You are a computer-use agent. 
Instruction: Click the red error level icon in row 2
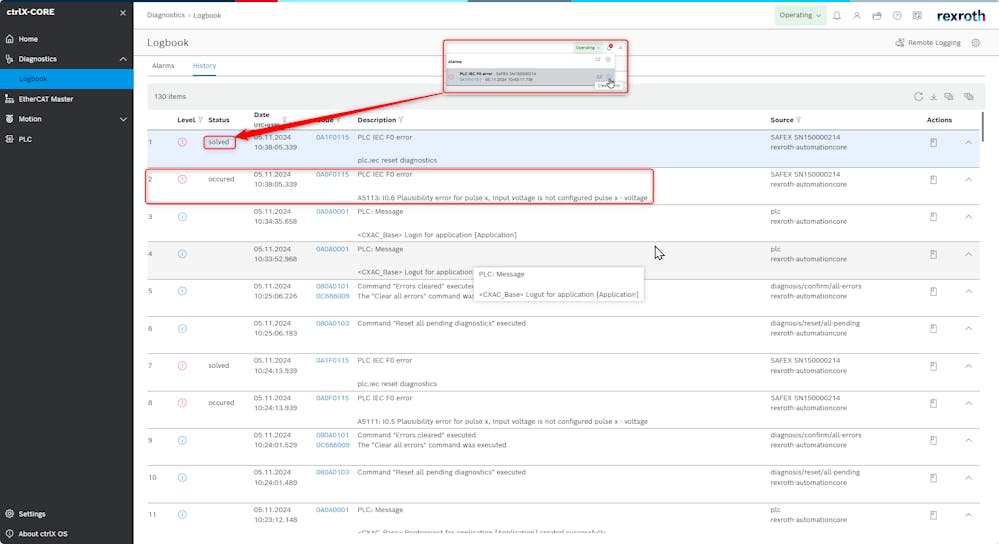pyautogui.click(x=182, y=179)
